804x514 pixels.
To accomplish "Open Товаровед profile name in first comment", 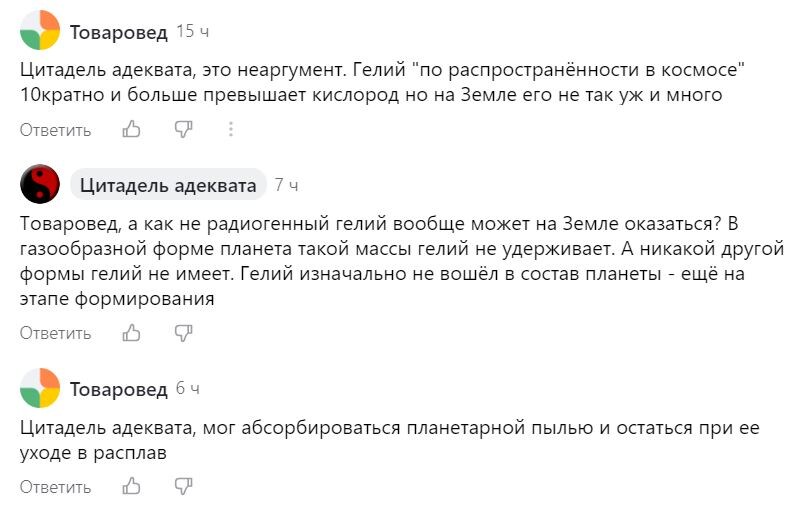I will coord(118,32).
